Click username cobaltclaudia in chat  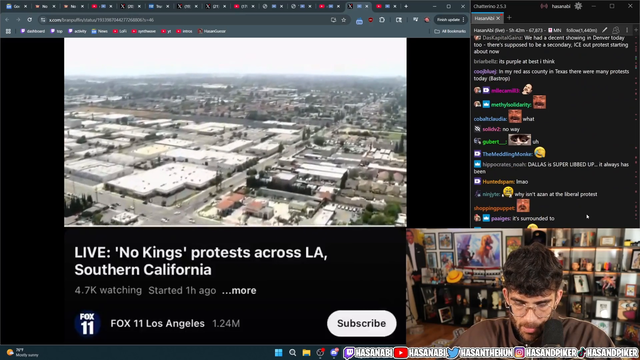pos(490,119)
